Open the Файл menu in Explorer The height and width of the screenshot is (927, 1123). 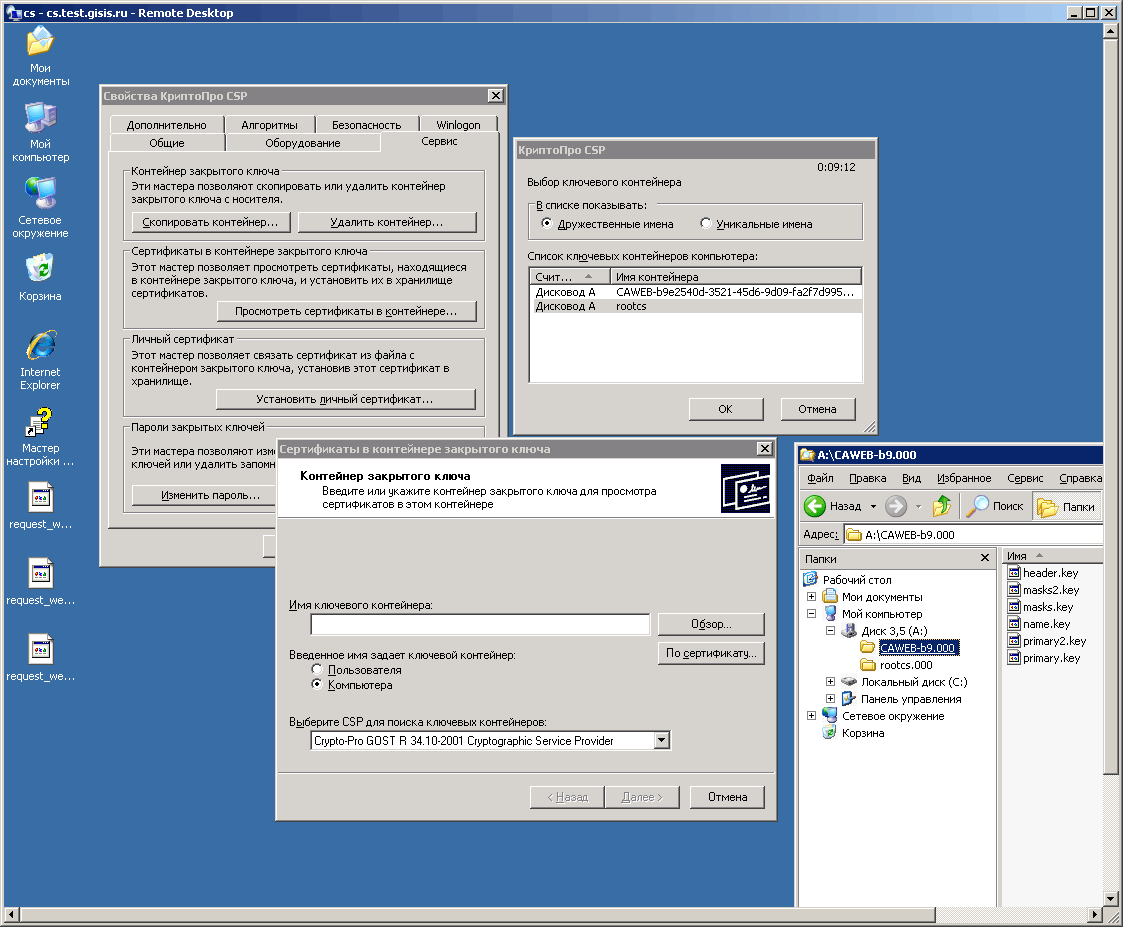[x=820, y=478]
